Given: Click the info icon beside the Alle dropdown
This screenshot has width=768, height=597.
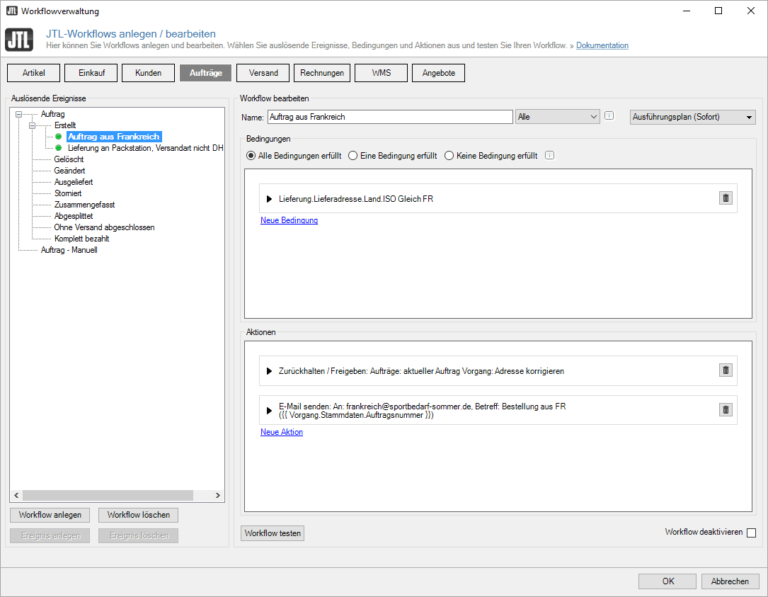Looking at the screenshot, I should pos(609,117).
